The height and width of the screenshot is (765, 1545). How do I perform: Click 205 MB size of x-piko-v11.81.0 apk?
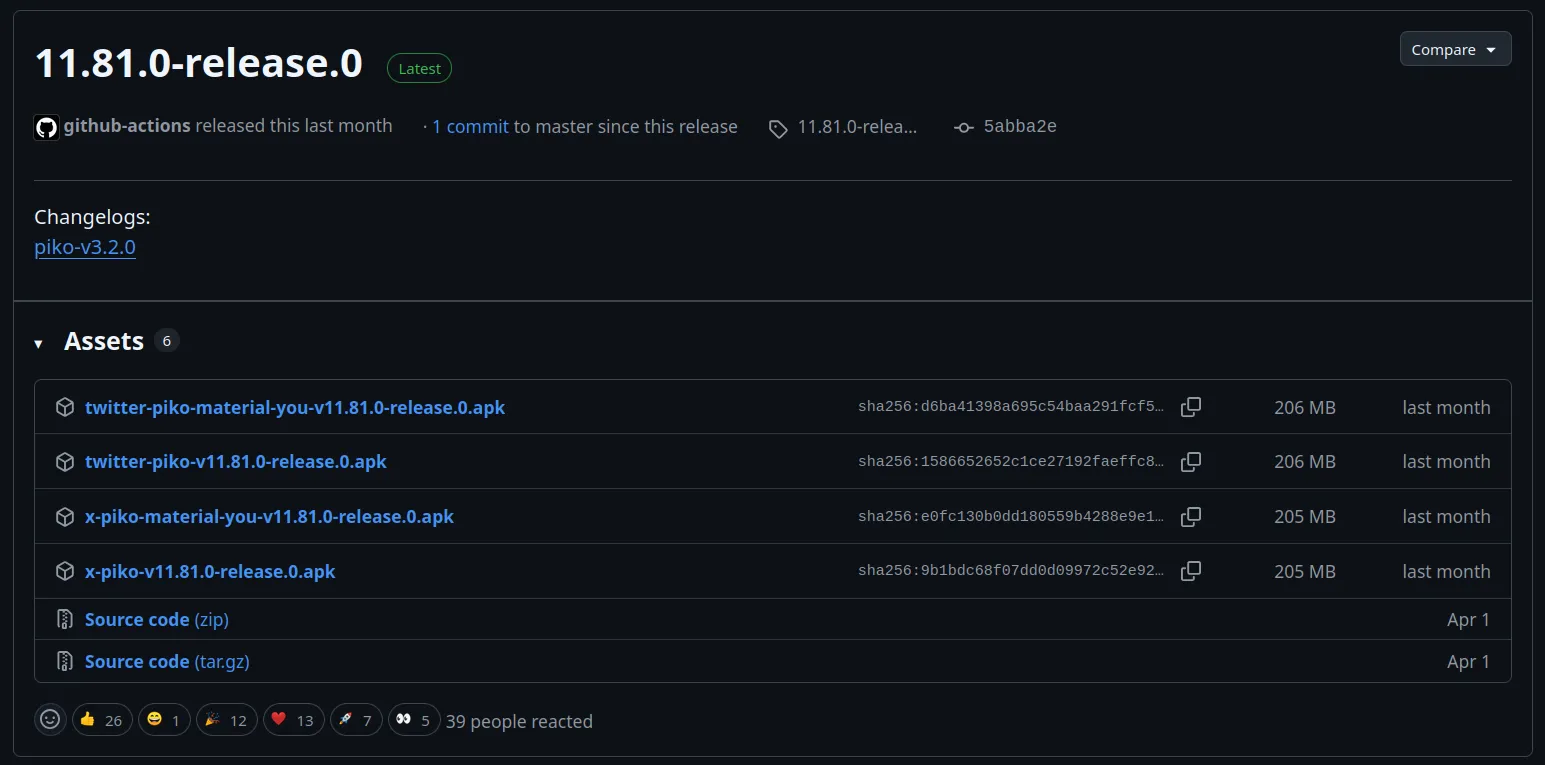(1305, 571)
